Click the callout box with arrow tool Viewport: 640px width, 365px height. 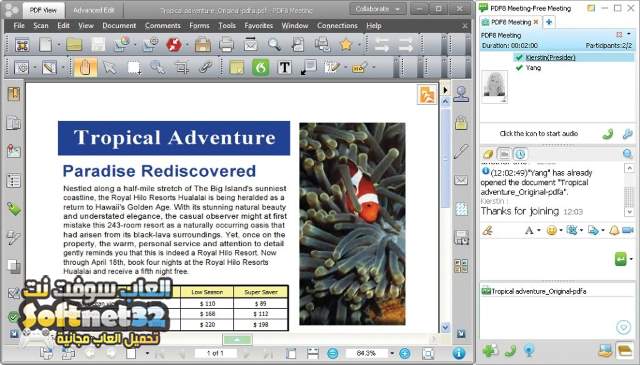[309, 67]
